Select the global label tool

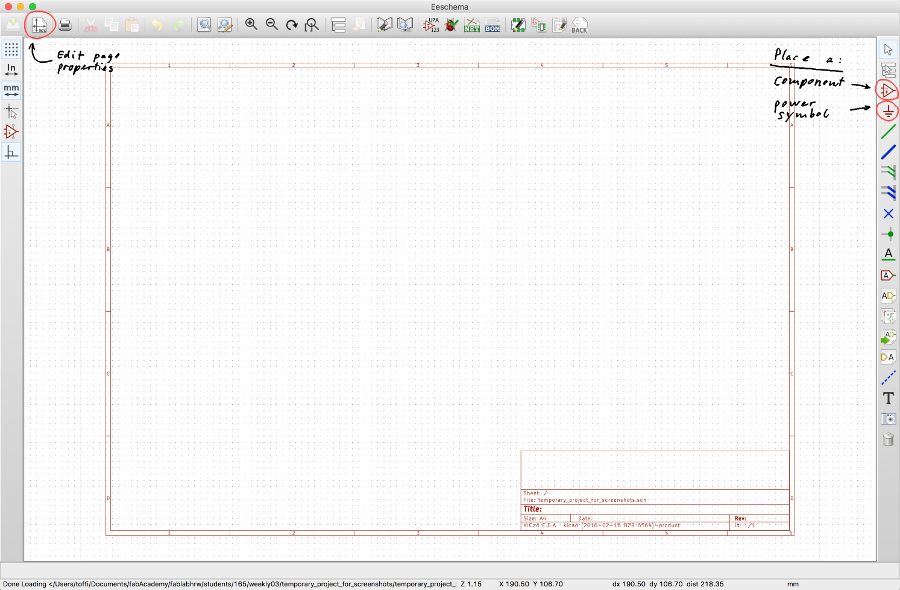point(888,275)
